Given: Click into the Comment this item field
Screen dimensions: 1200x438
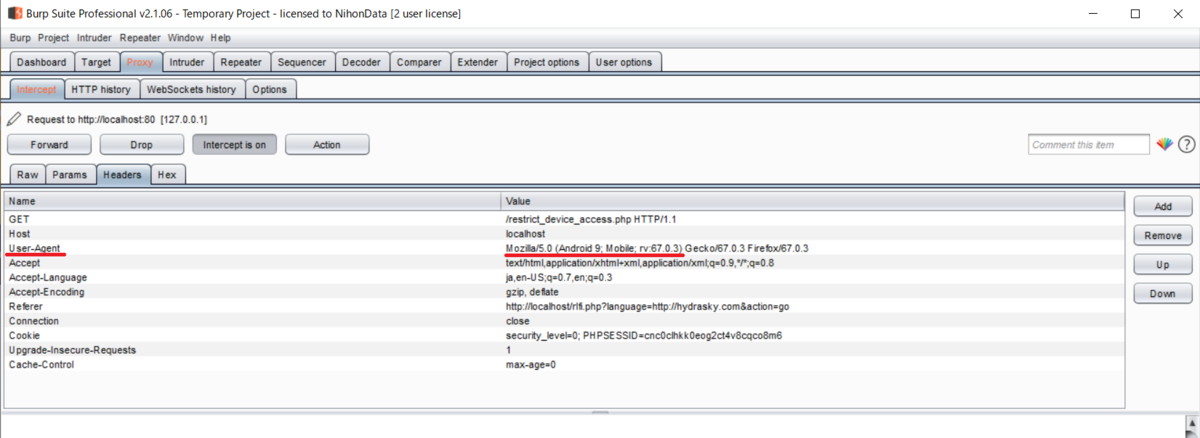Looking at the screenshot, I should pos(1089,144).
